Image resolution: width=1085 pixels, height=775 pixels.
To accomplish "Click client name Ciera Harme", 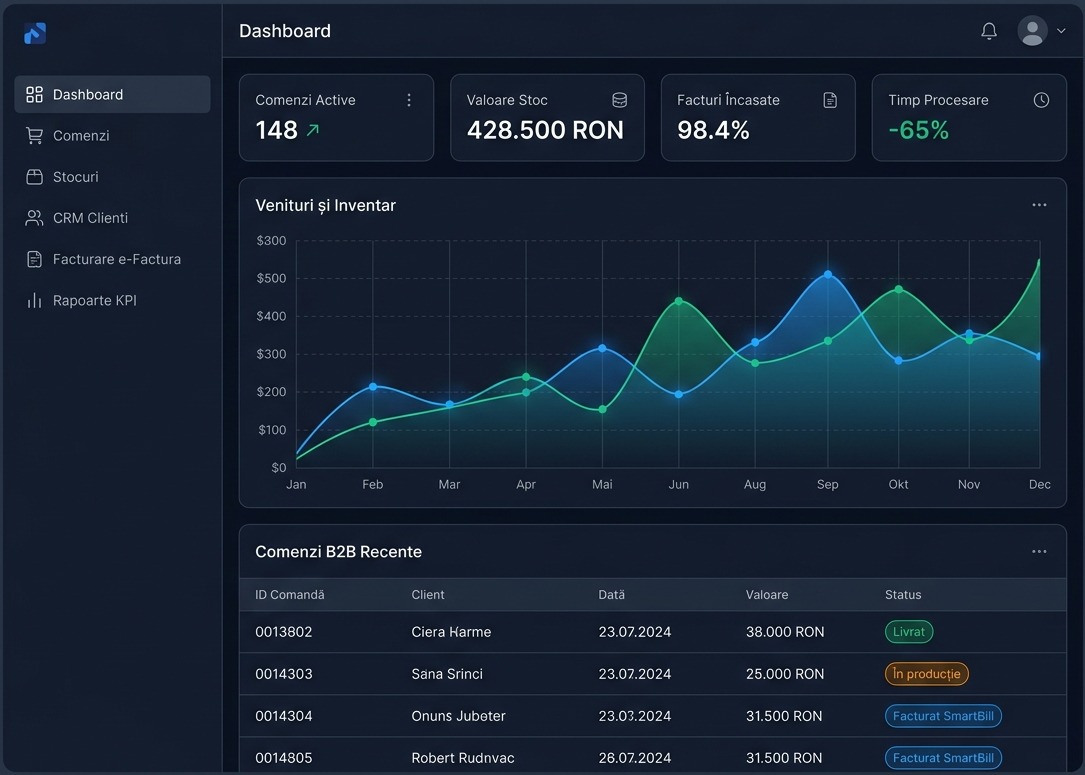I will click(451, 632).
